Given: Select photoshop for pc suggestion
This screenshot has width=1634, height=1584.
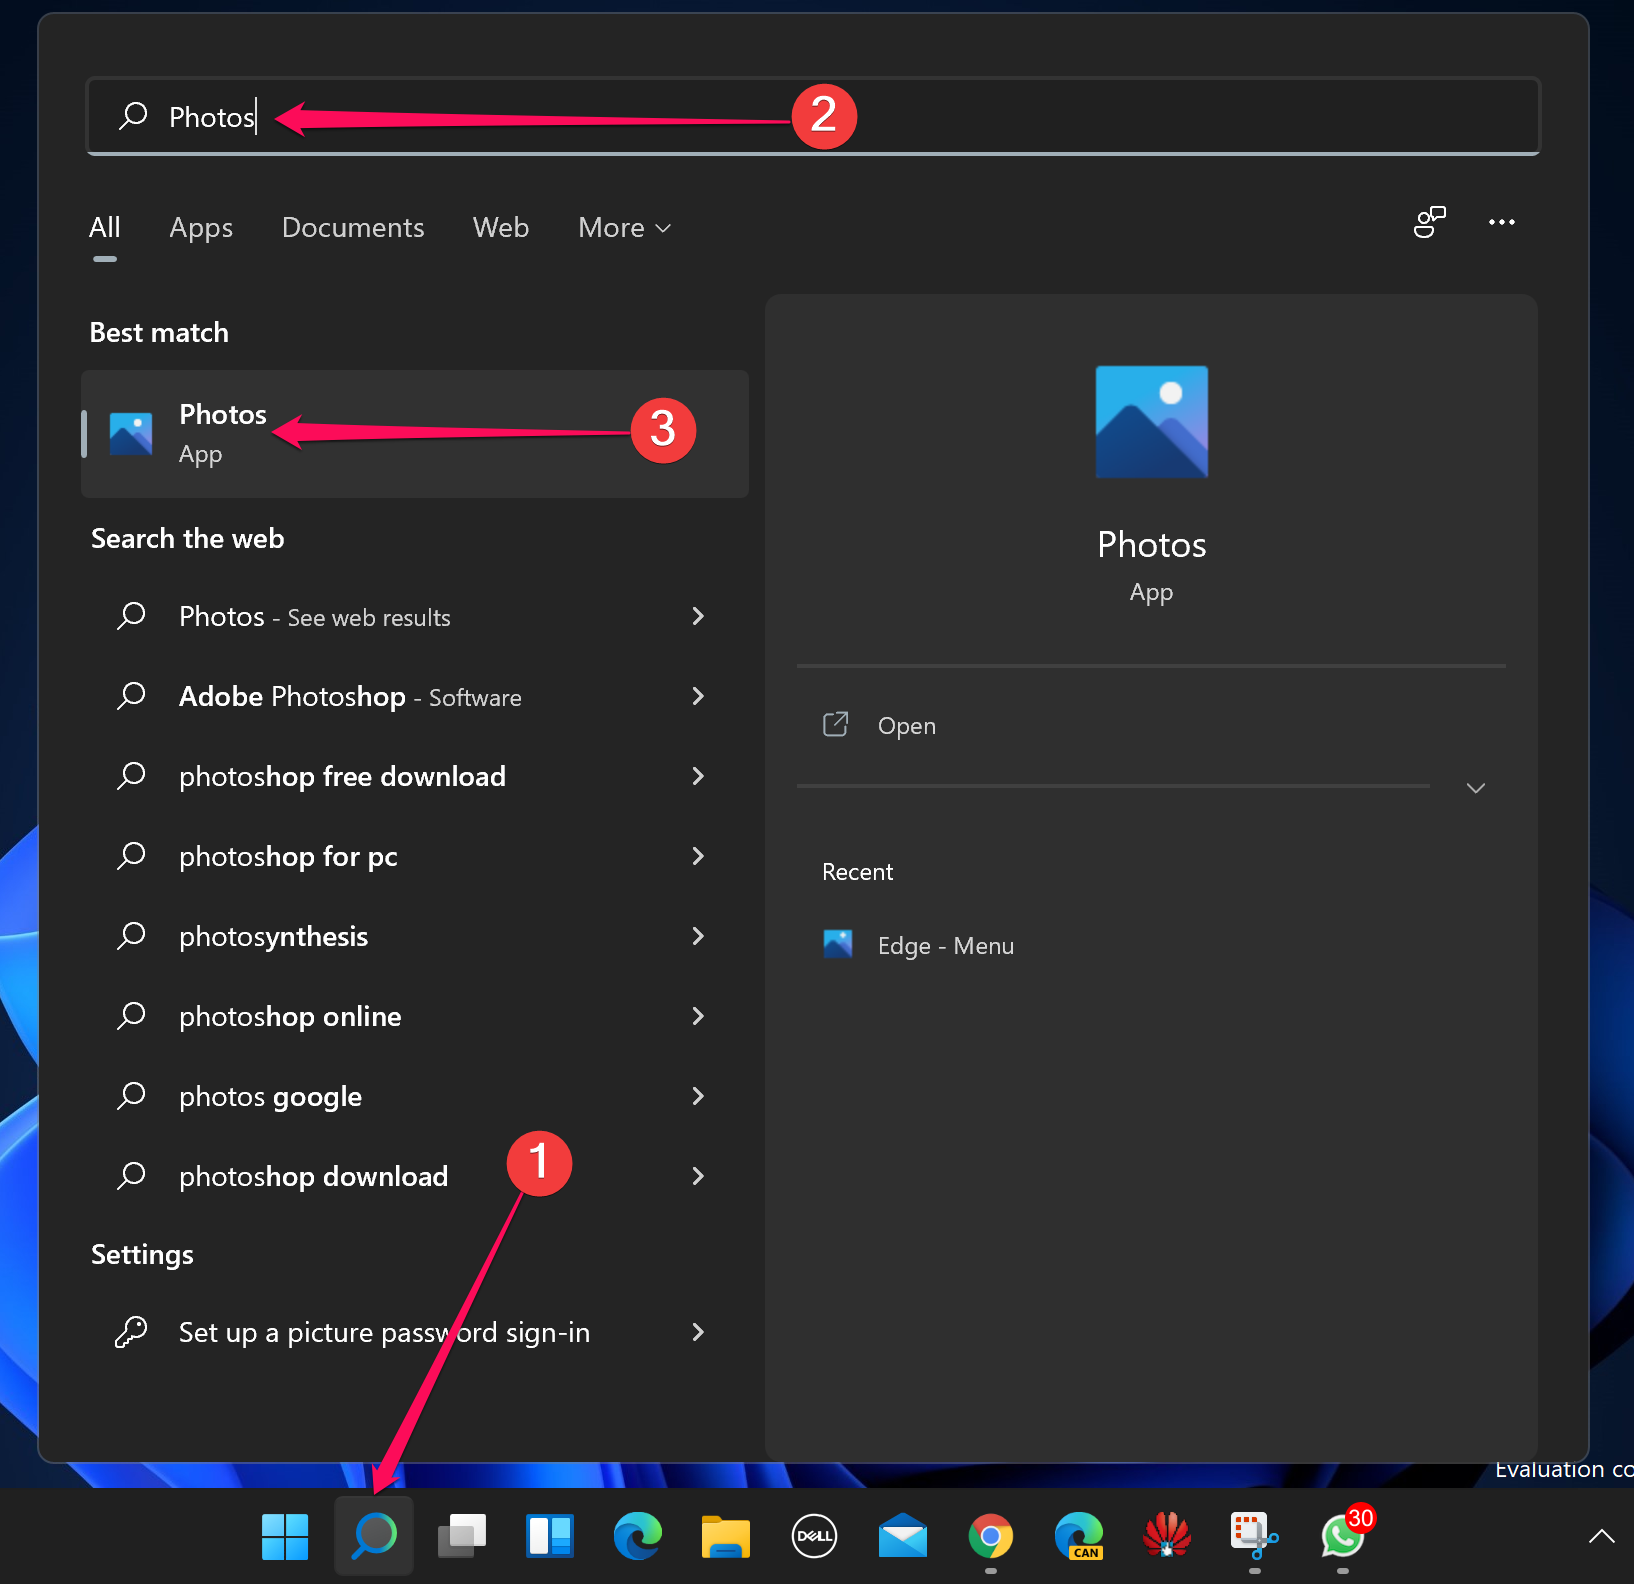Looking at the screenshot, I should 415,856.
